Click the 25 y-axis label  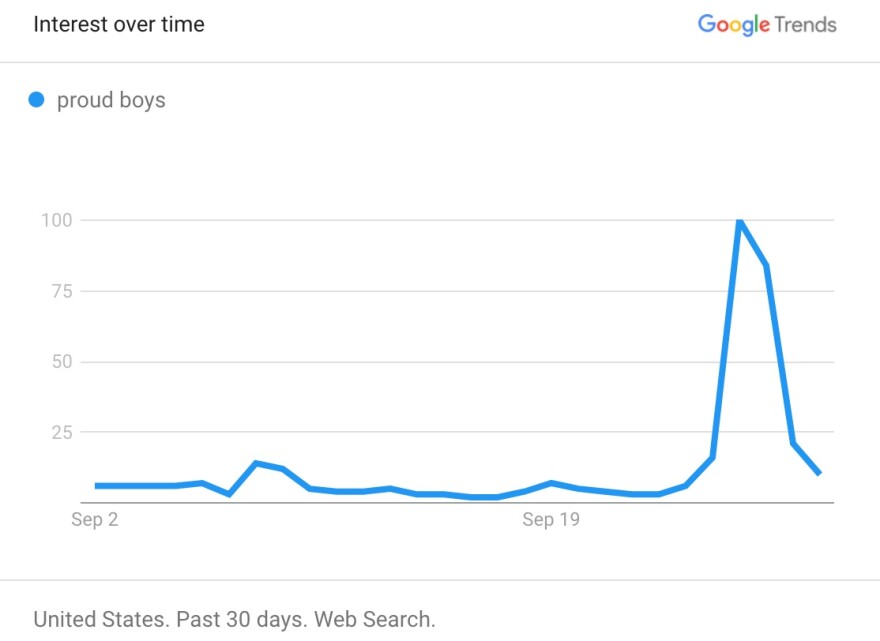(62, 432)
